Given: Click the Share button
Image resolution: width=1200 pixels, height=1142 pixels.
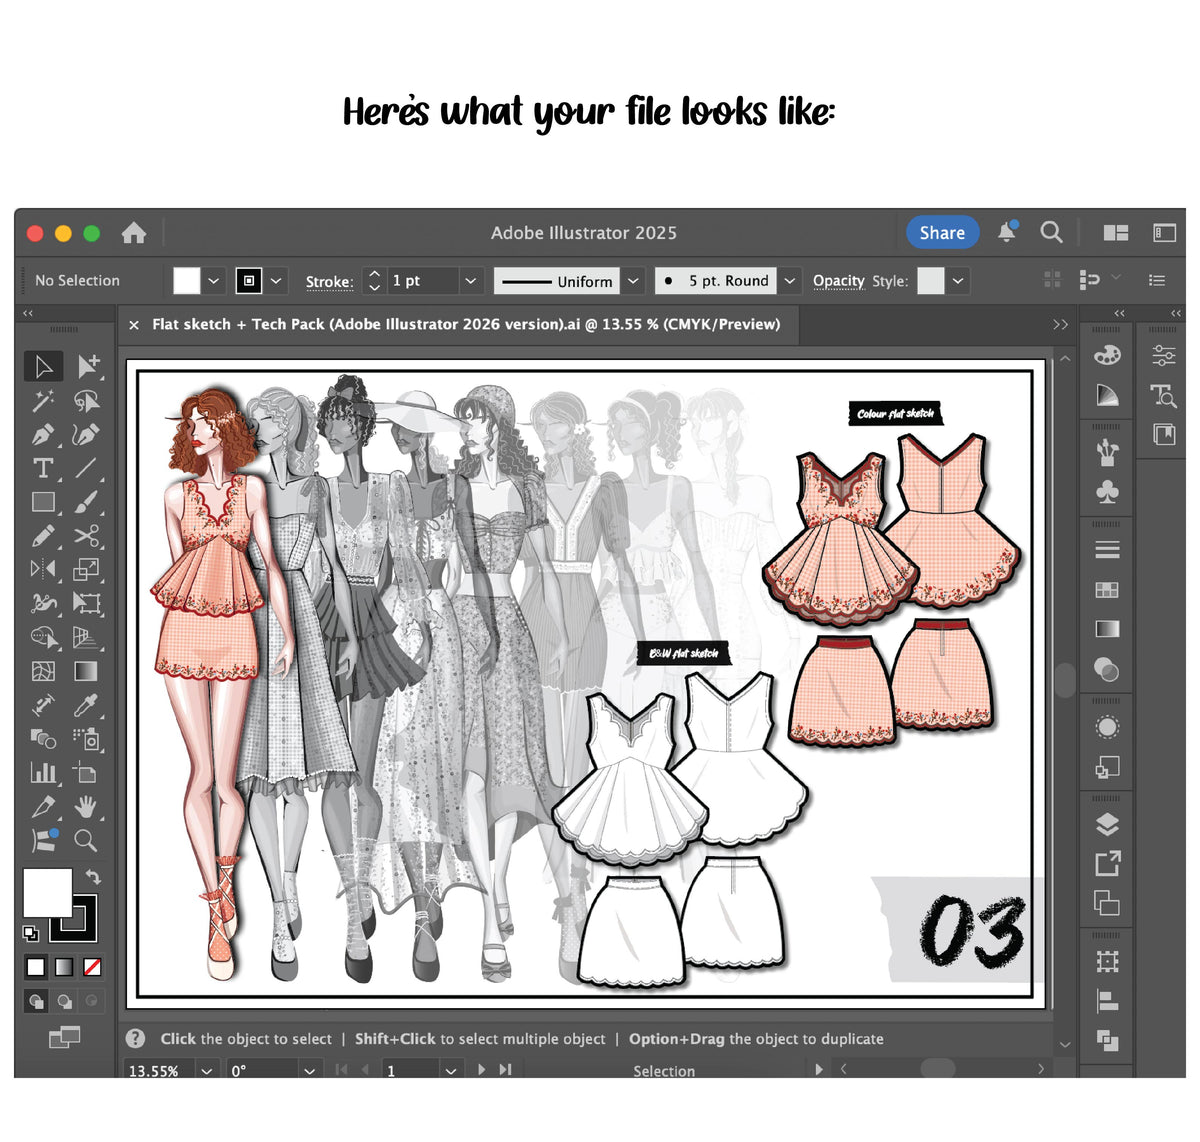Looking at the screenshot, I should 942,232.
